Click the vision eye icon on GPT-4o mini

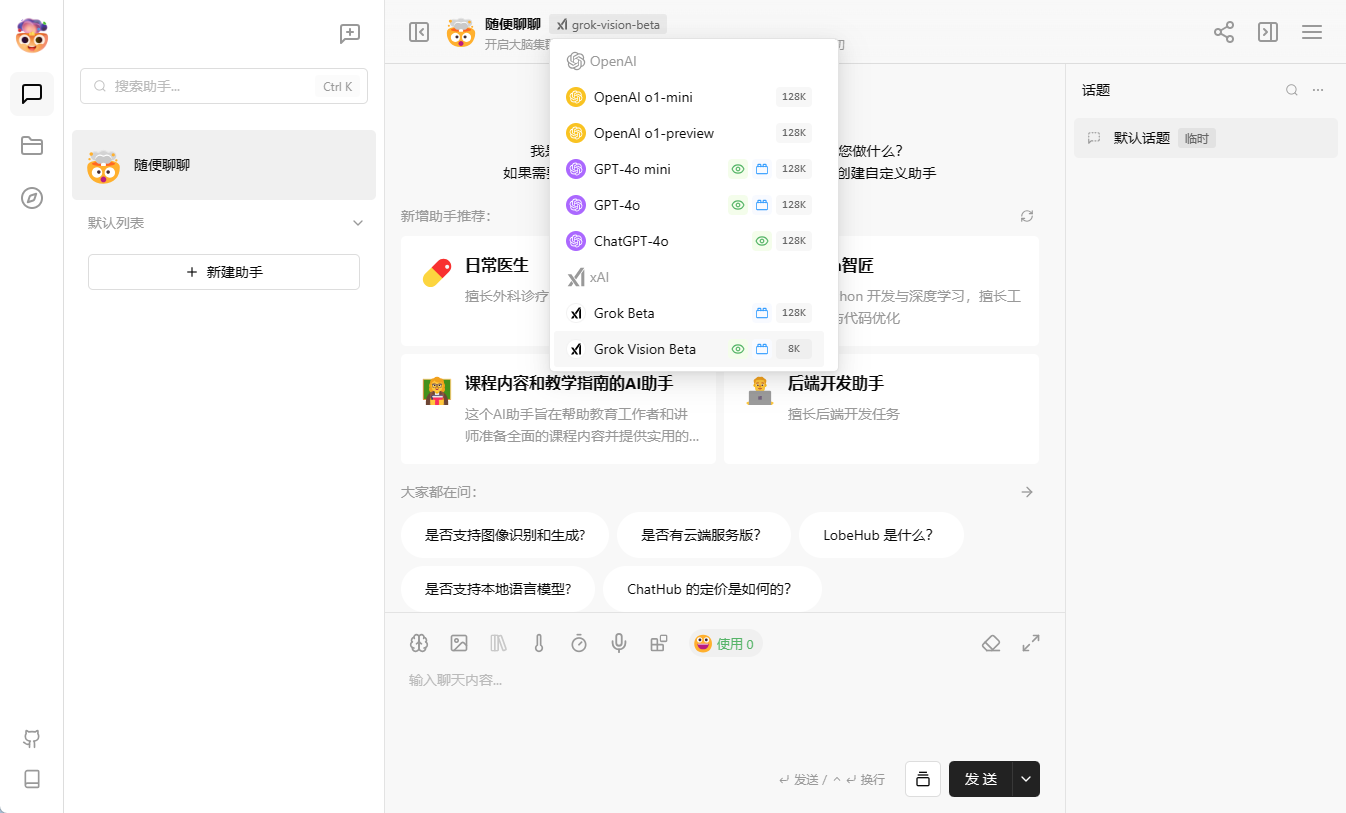pyautogui.click(x=738, y=169)
